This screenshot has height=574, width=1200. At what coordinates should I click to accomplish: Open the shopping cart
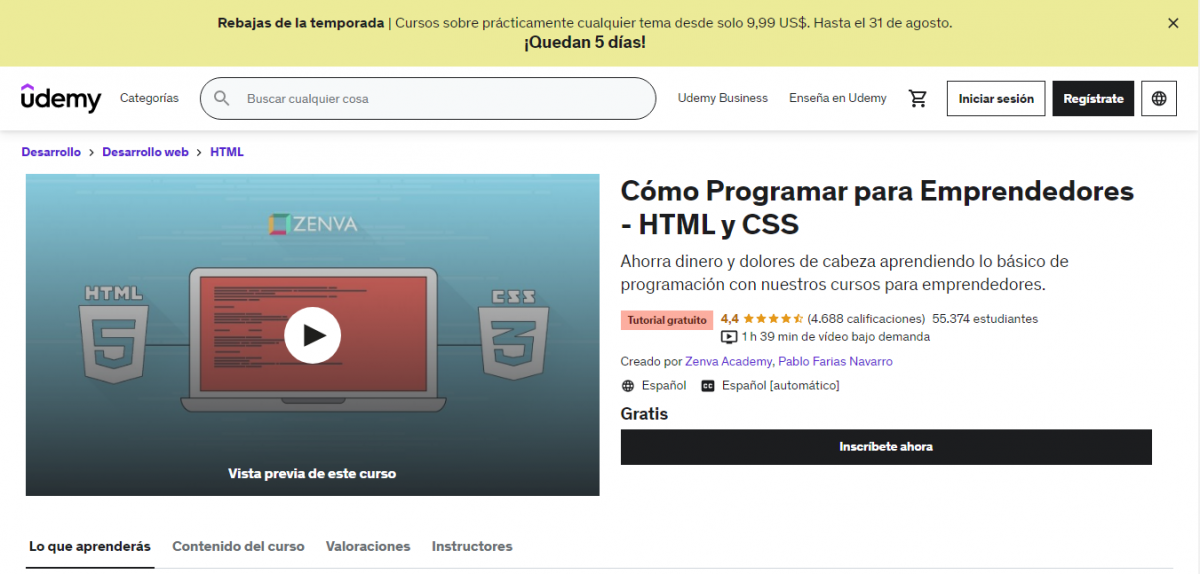tap(917, 98)
